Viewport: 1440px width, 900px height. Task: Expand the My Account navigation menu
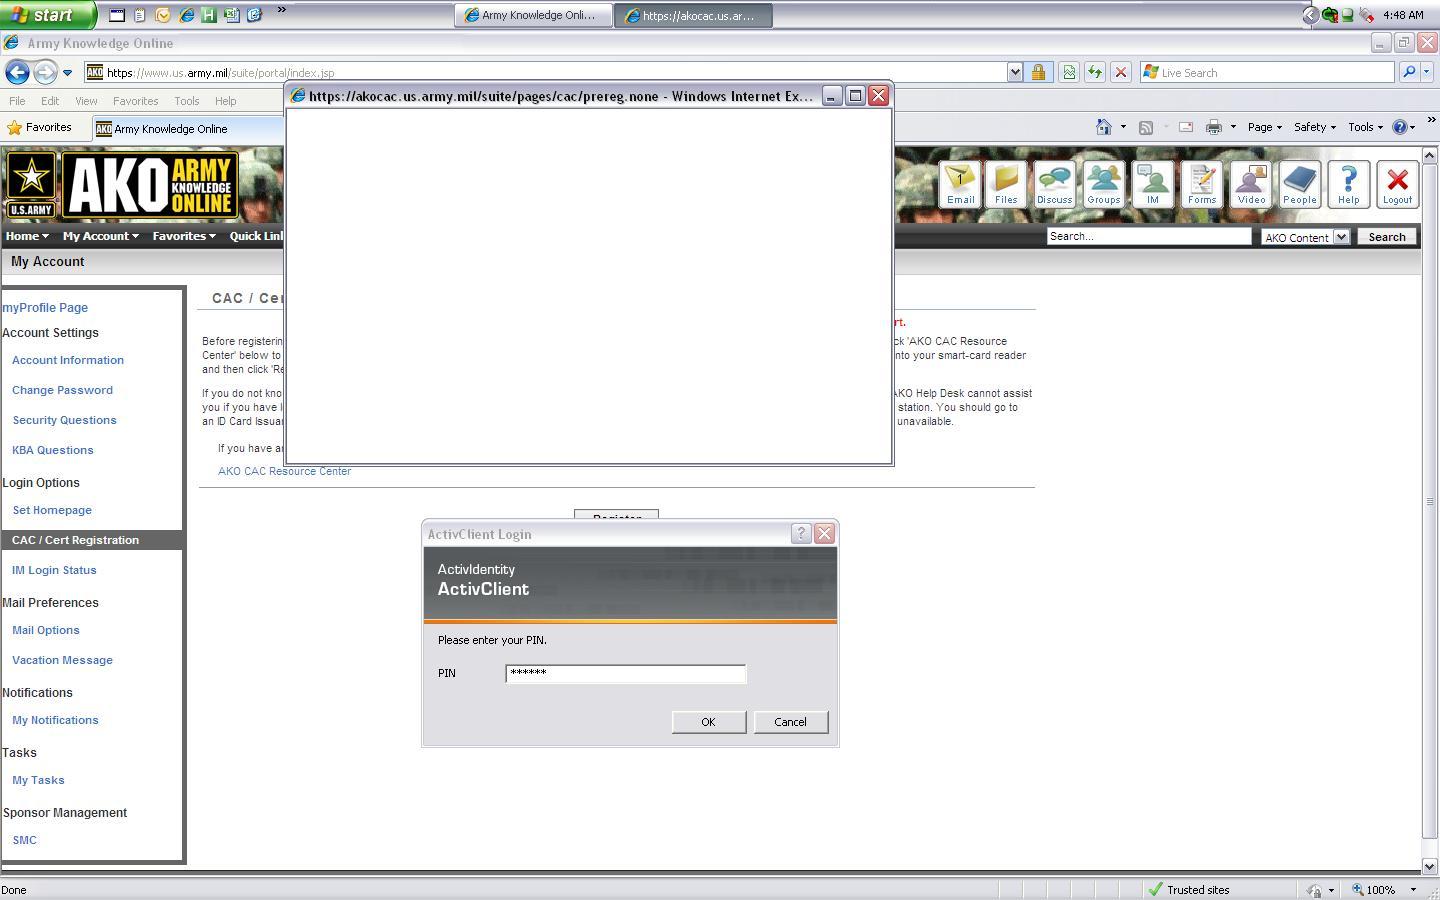(x=100, y=236)
